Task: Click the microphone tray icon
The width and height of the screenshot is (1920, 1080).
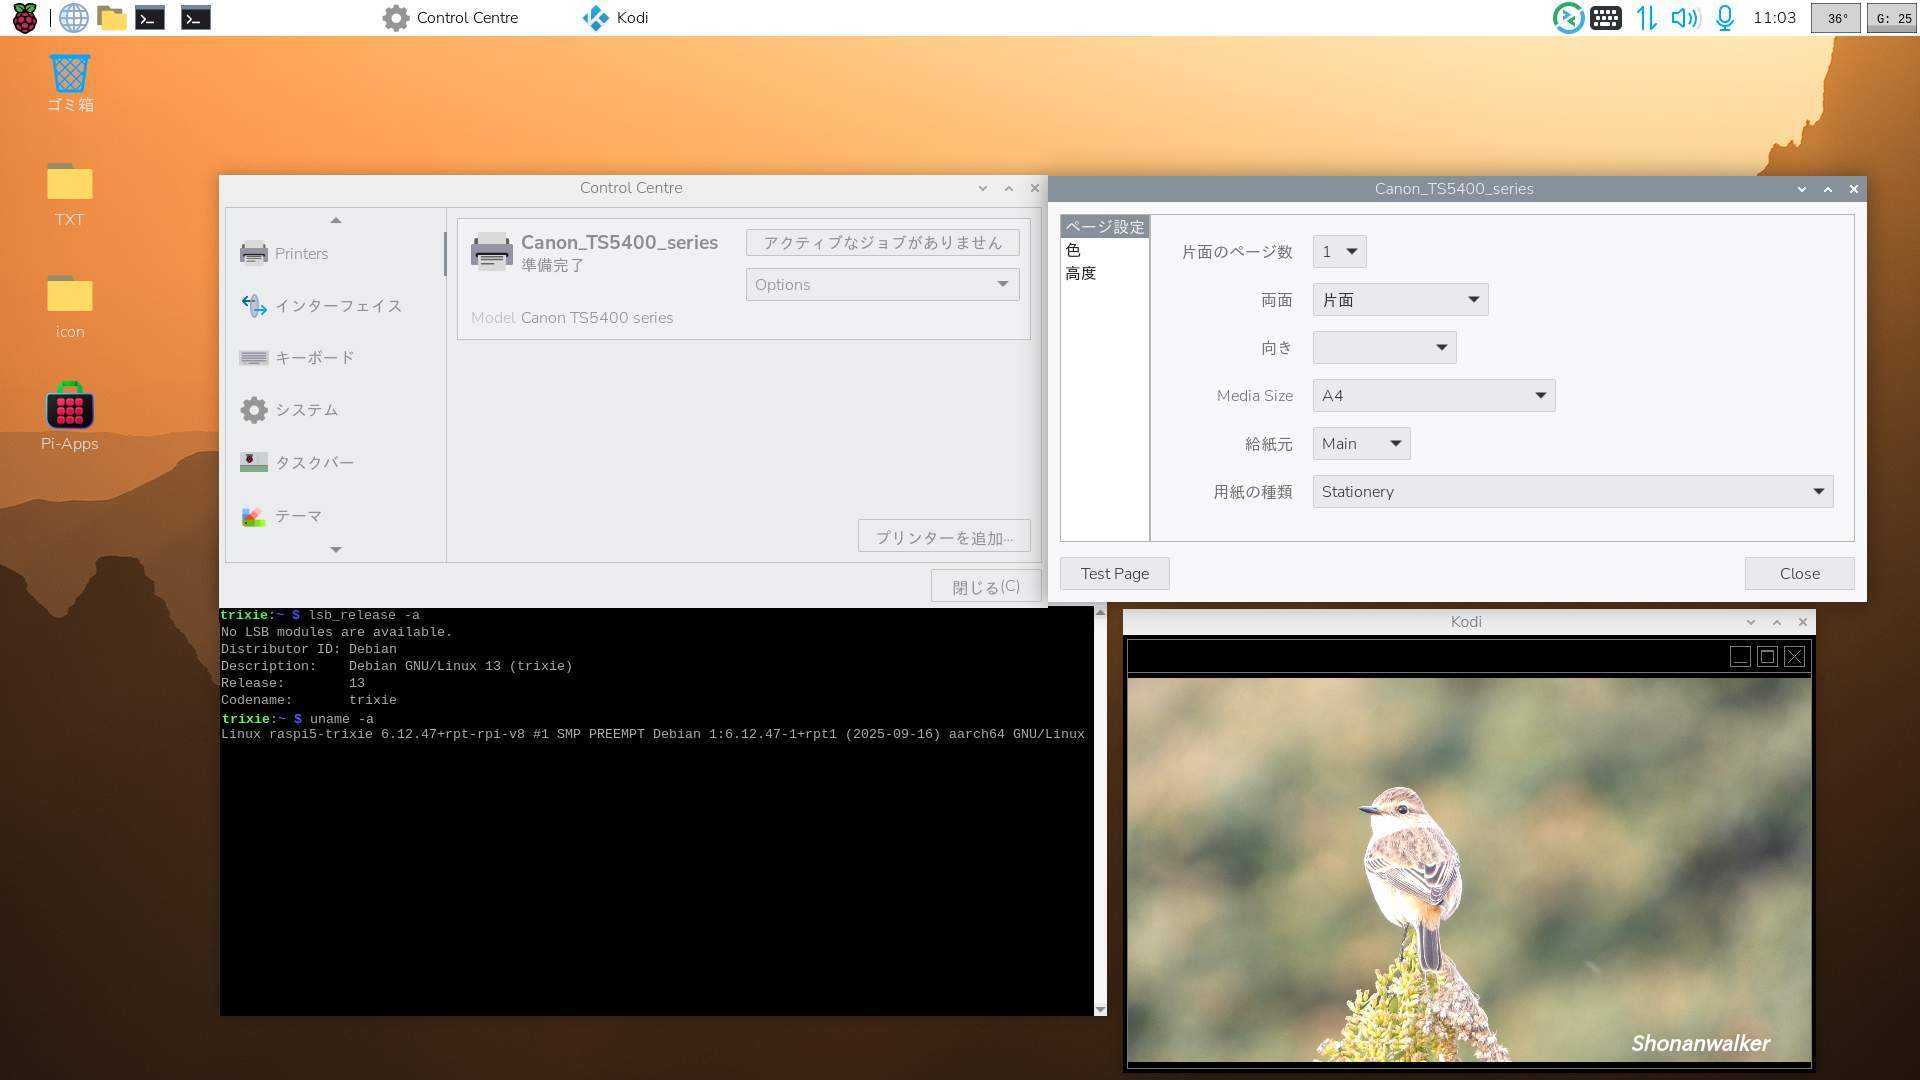Action: pos(1725,18)
